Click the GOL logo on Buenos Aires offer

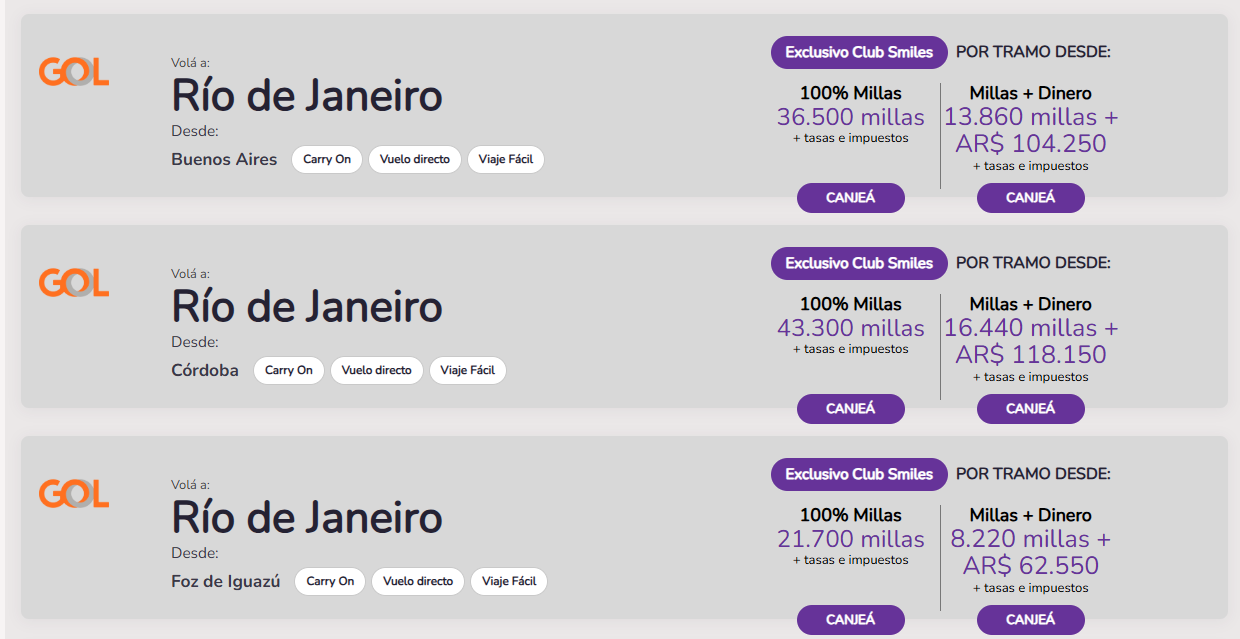(x=74, y=72)
